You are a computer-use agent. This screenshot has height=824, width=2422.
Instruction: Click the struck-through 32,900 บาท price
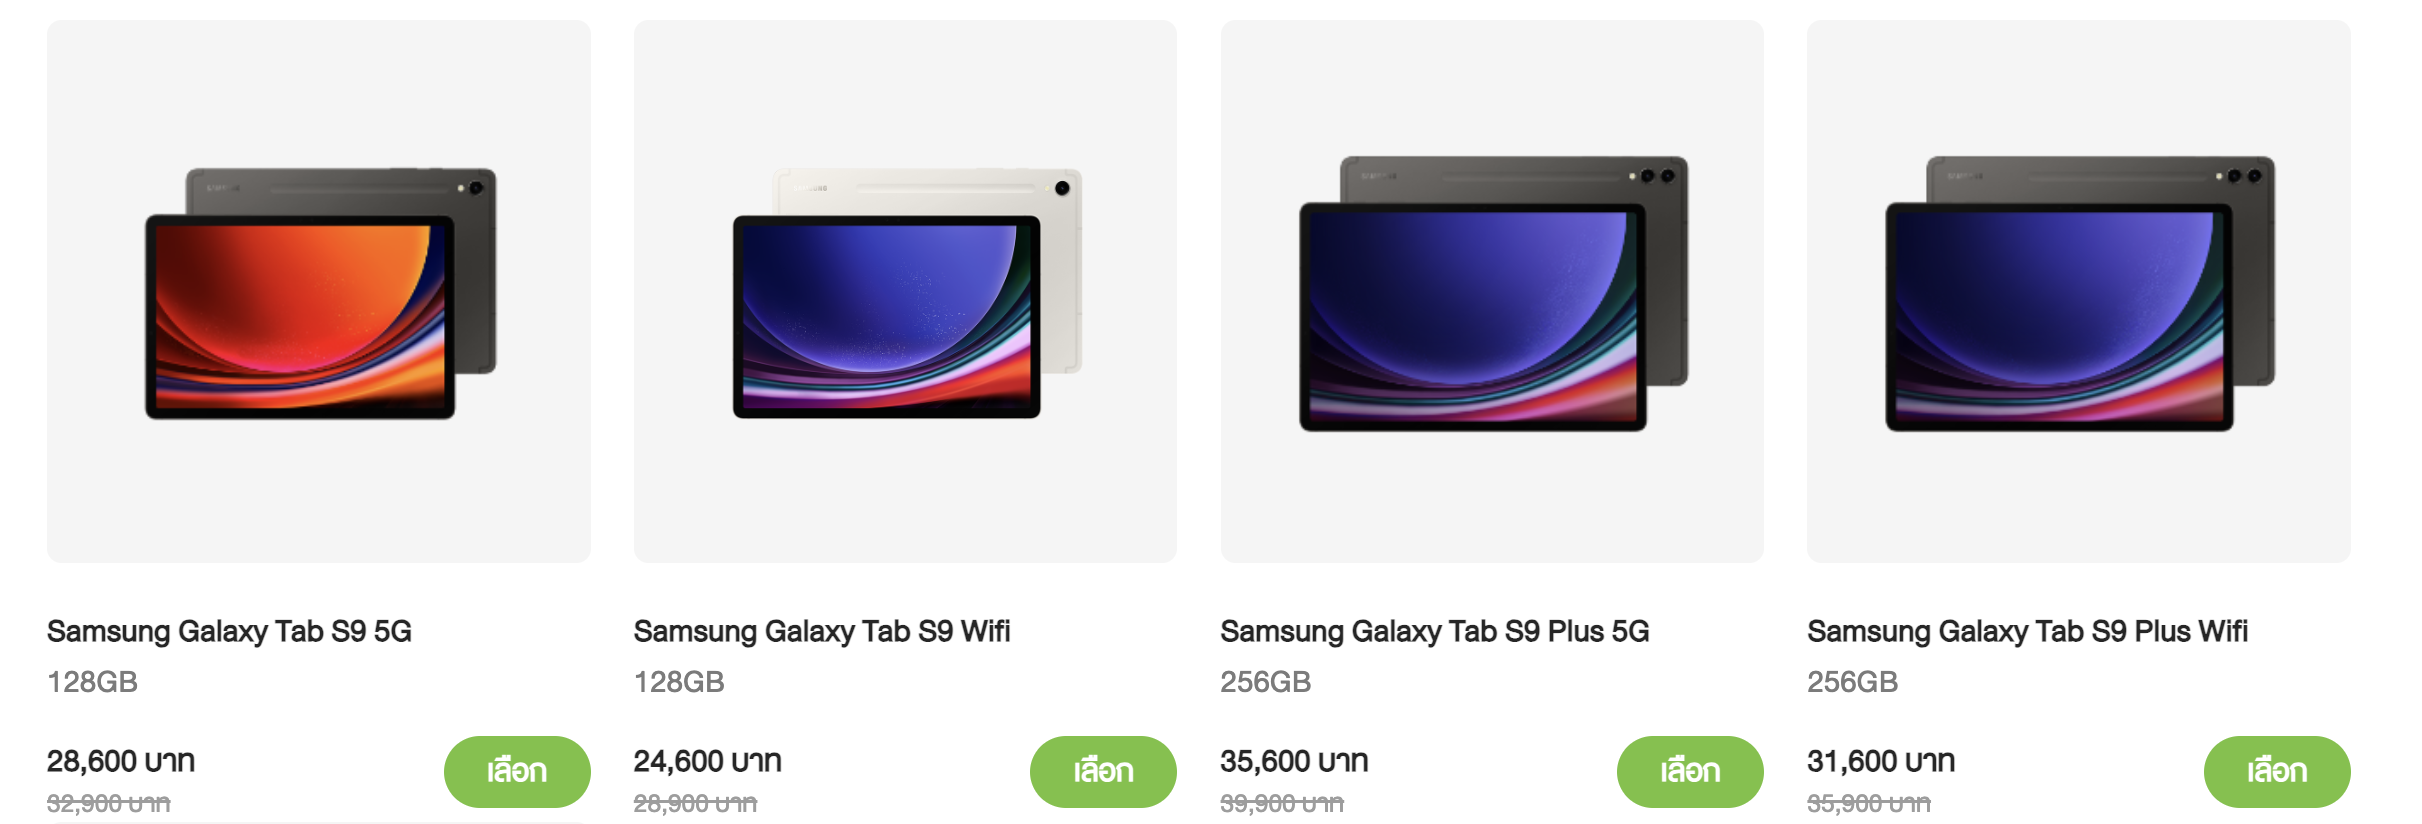109,803
